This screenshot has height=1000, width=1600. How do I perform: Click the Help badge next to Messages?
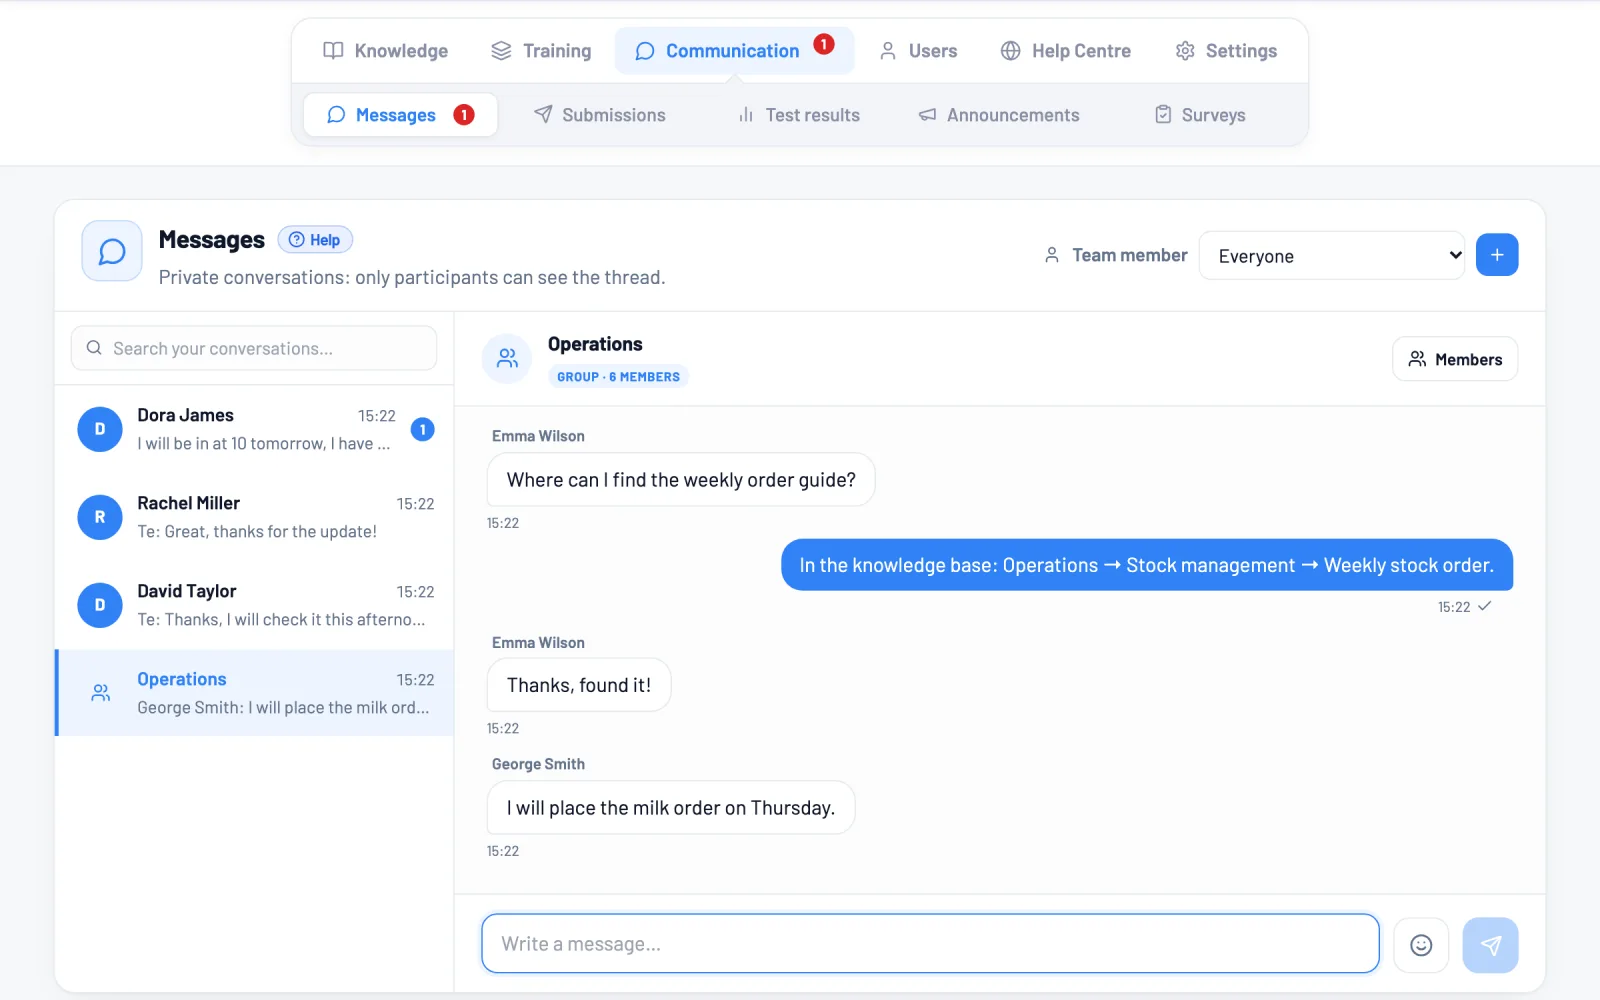pyautogui.click(x=315, y=240)
